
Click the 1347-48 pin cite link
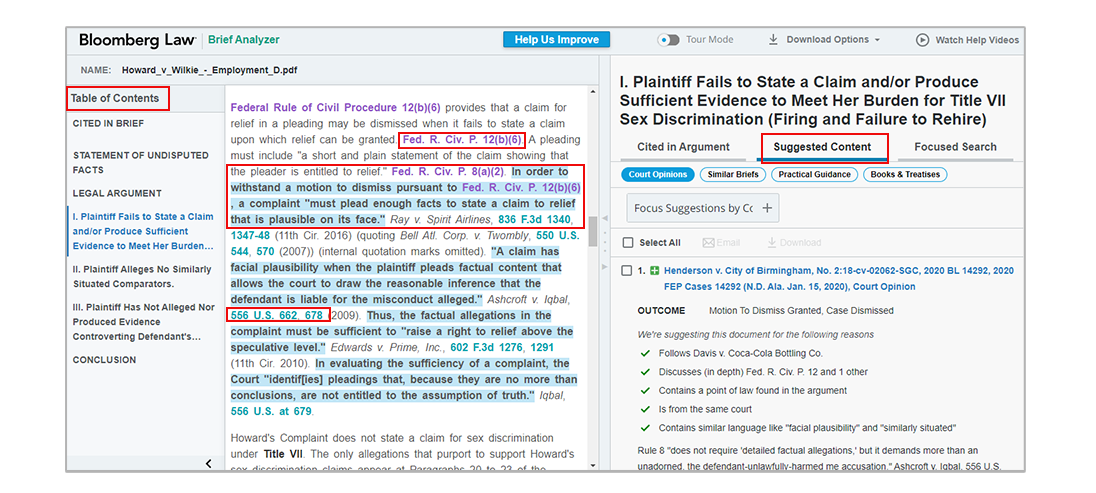pos(250,235)
